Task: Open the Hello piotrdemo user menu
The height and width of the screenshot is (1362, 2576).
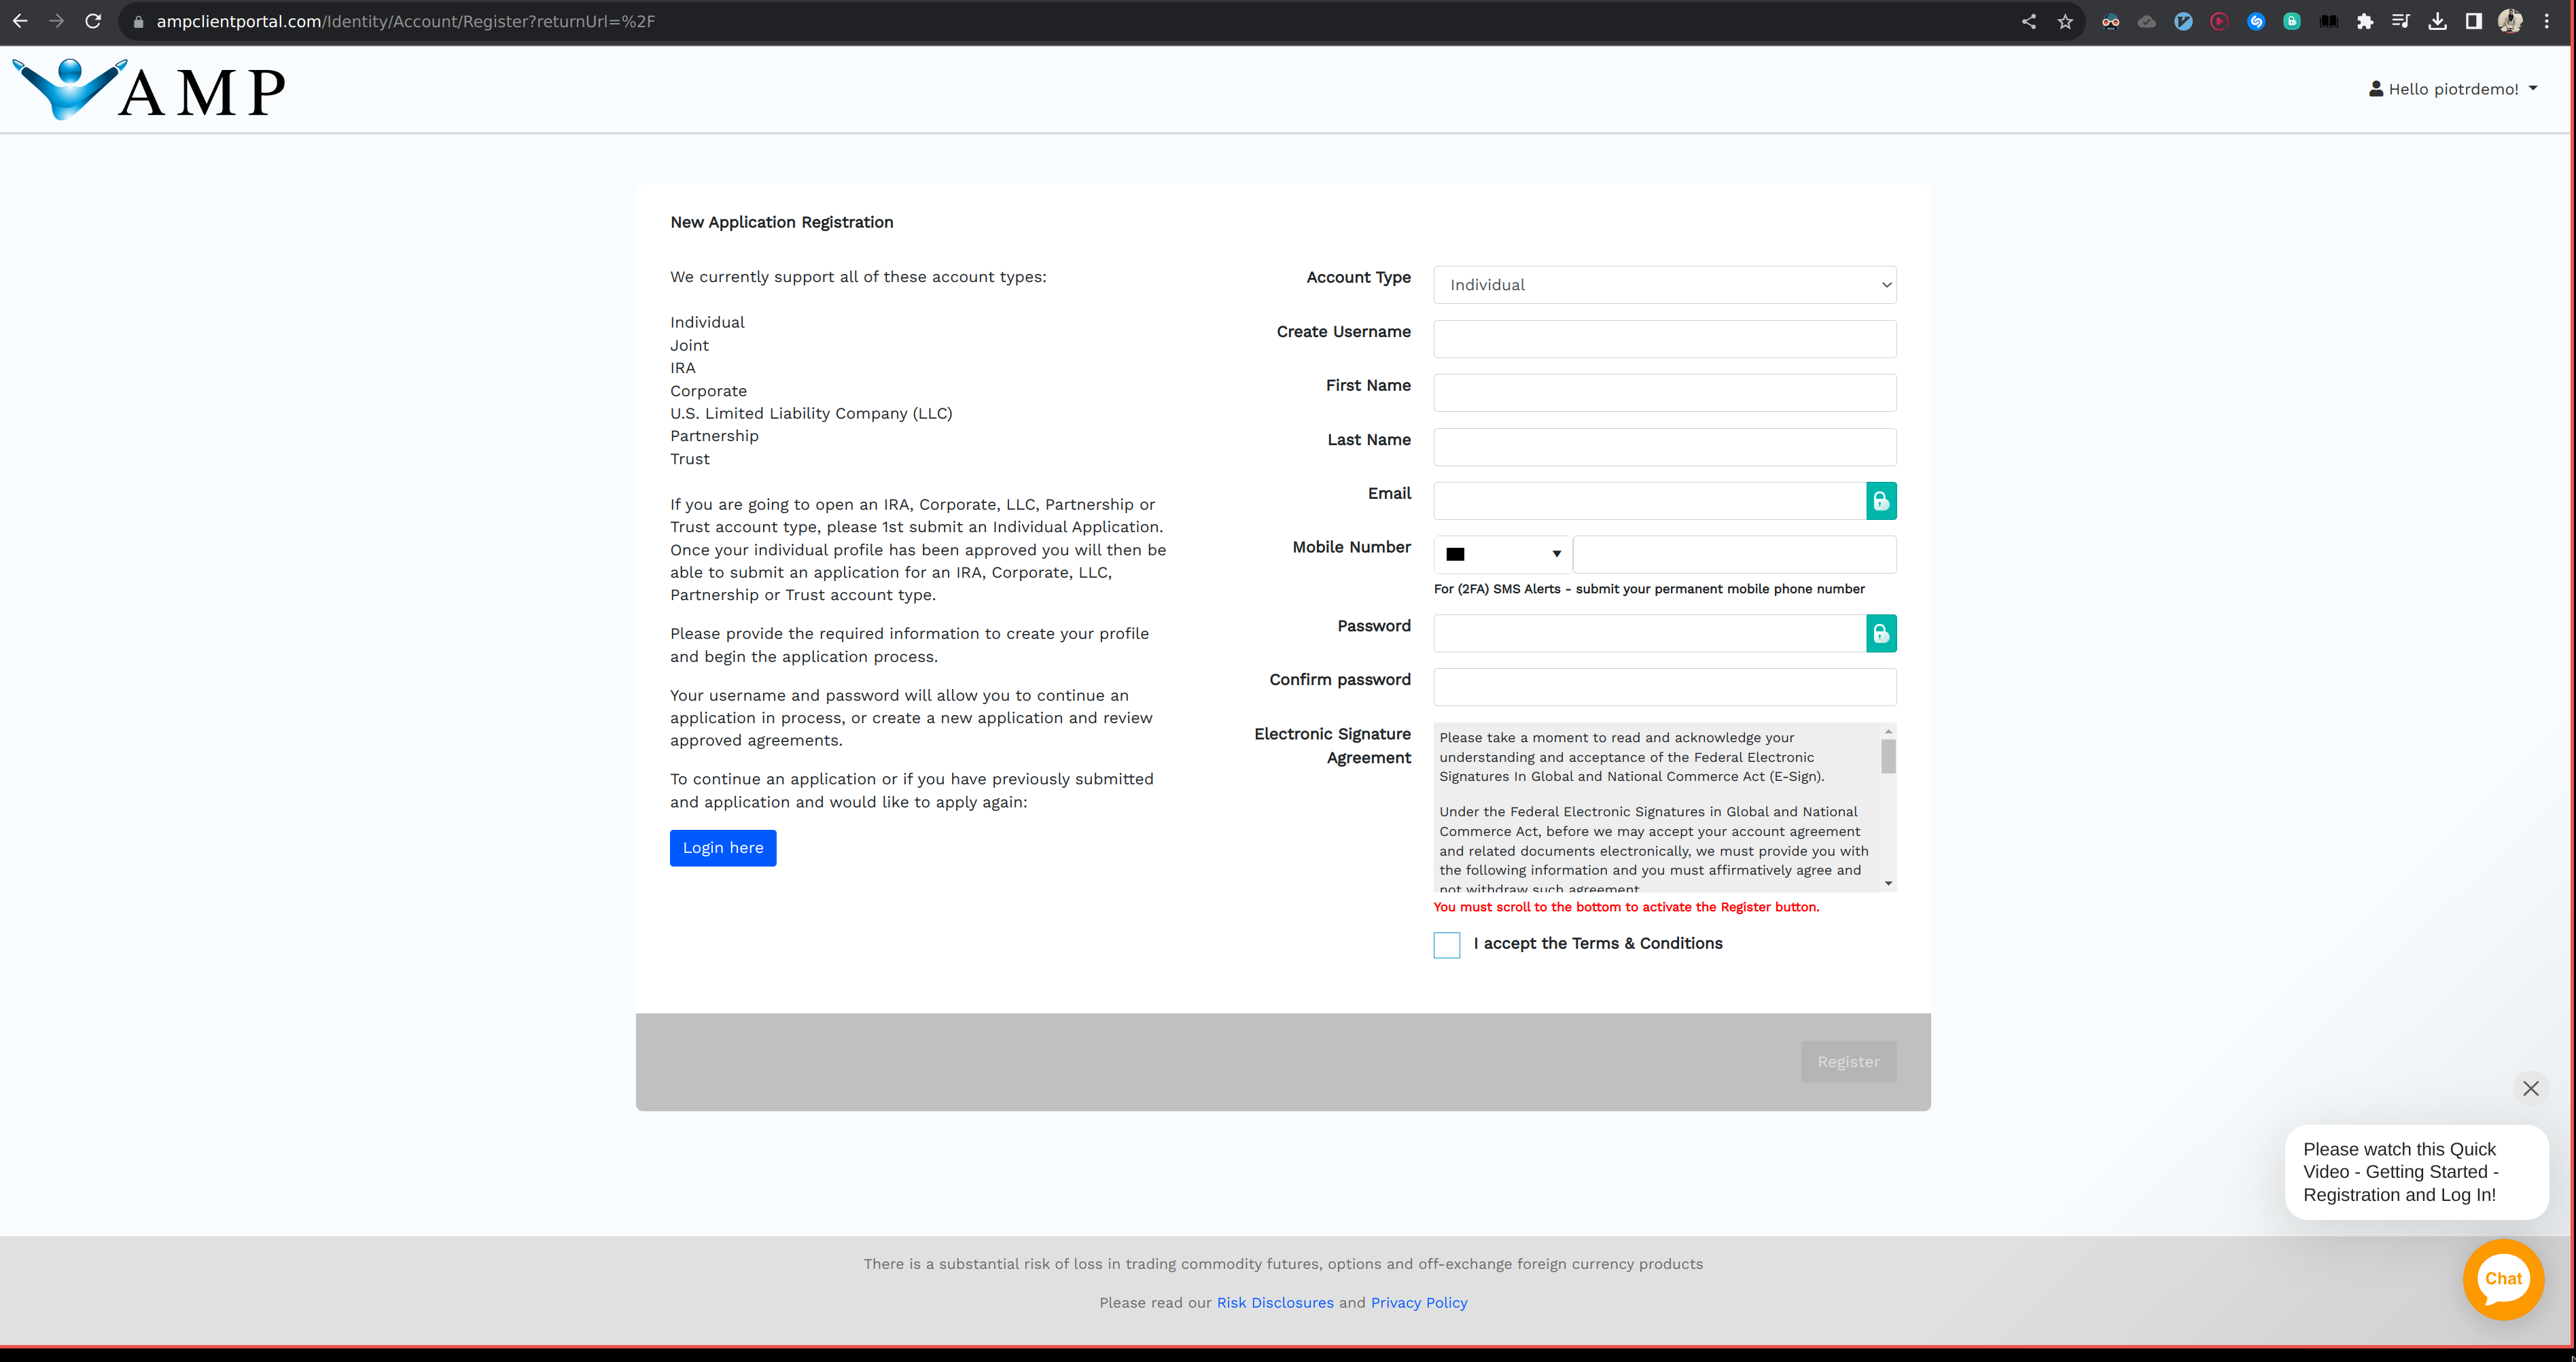Action: [2452, 89]
